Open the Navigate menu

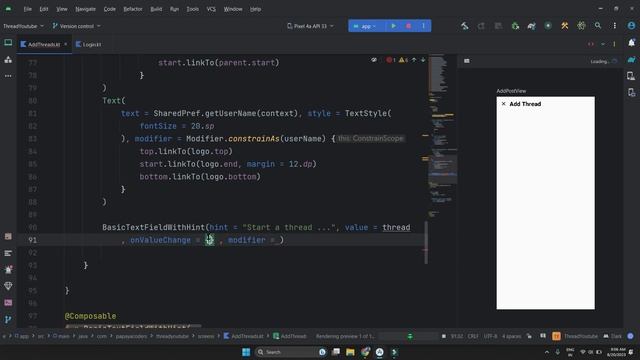85,9
